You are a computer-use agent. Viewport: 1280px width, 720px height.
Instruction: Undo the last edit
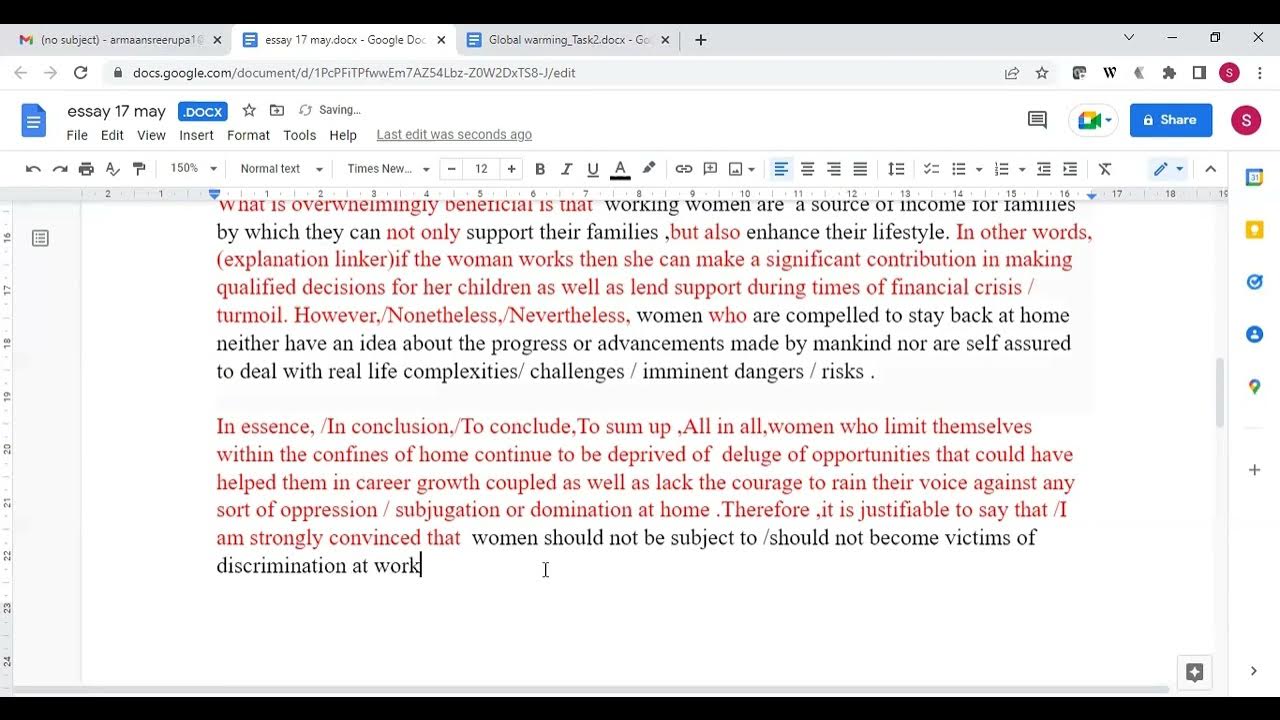pos(33,169)
